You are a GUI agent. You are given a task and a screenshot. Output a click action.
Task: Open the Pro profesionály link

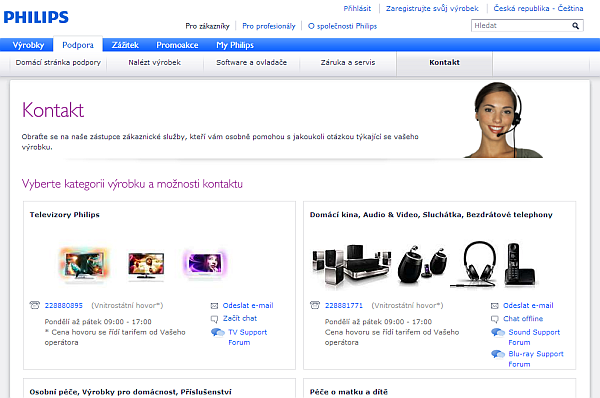(269, 26)
